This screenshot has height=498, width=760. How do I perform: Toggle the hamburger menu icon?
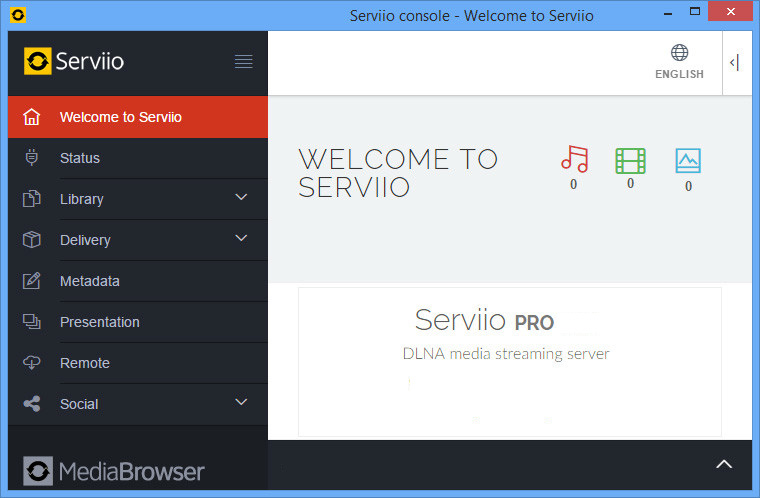(x=243, y=62)
